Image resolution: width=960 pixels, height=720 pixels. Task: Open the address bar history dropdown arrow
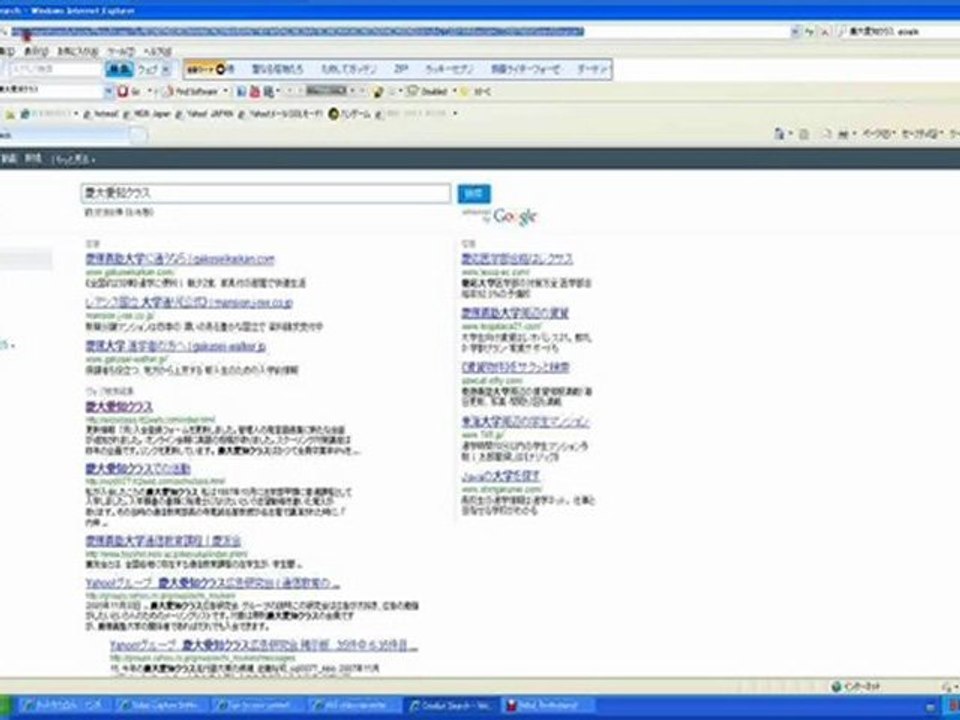[x=795, y=31]
